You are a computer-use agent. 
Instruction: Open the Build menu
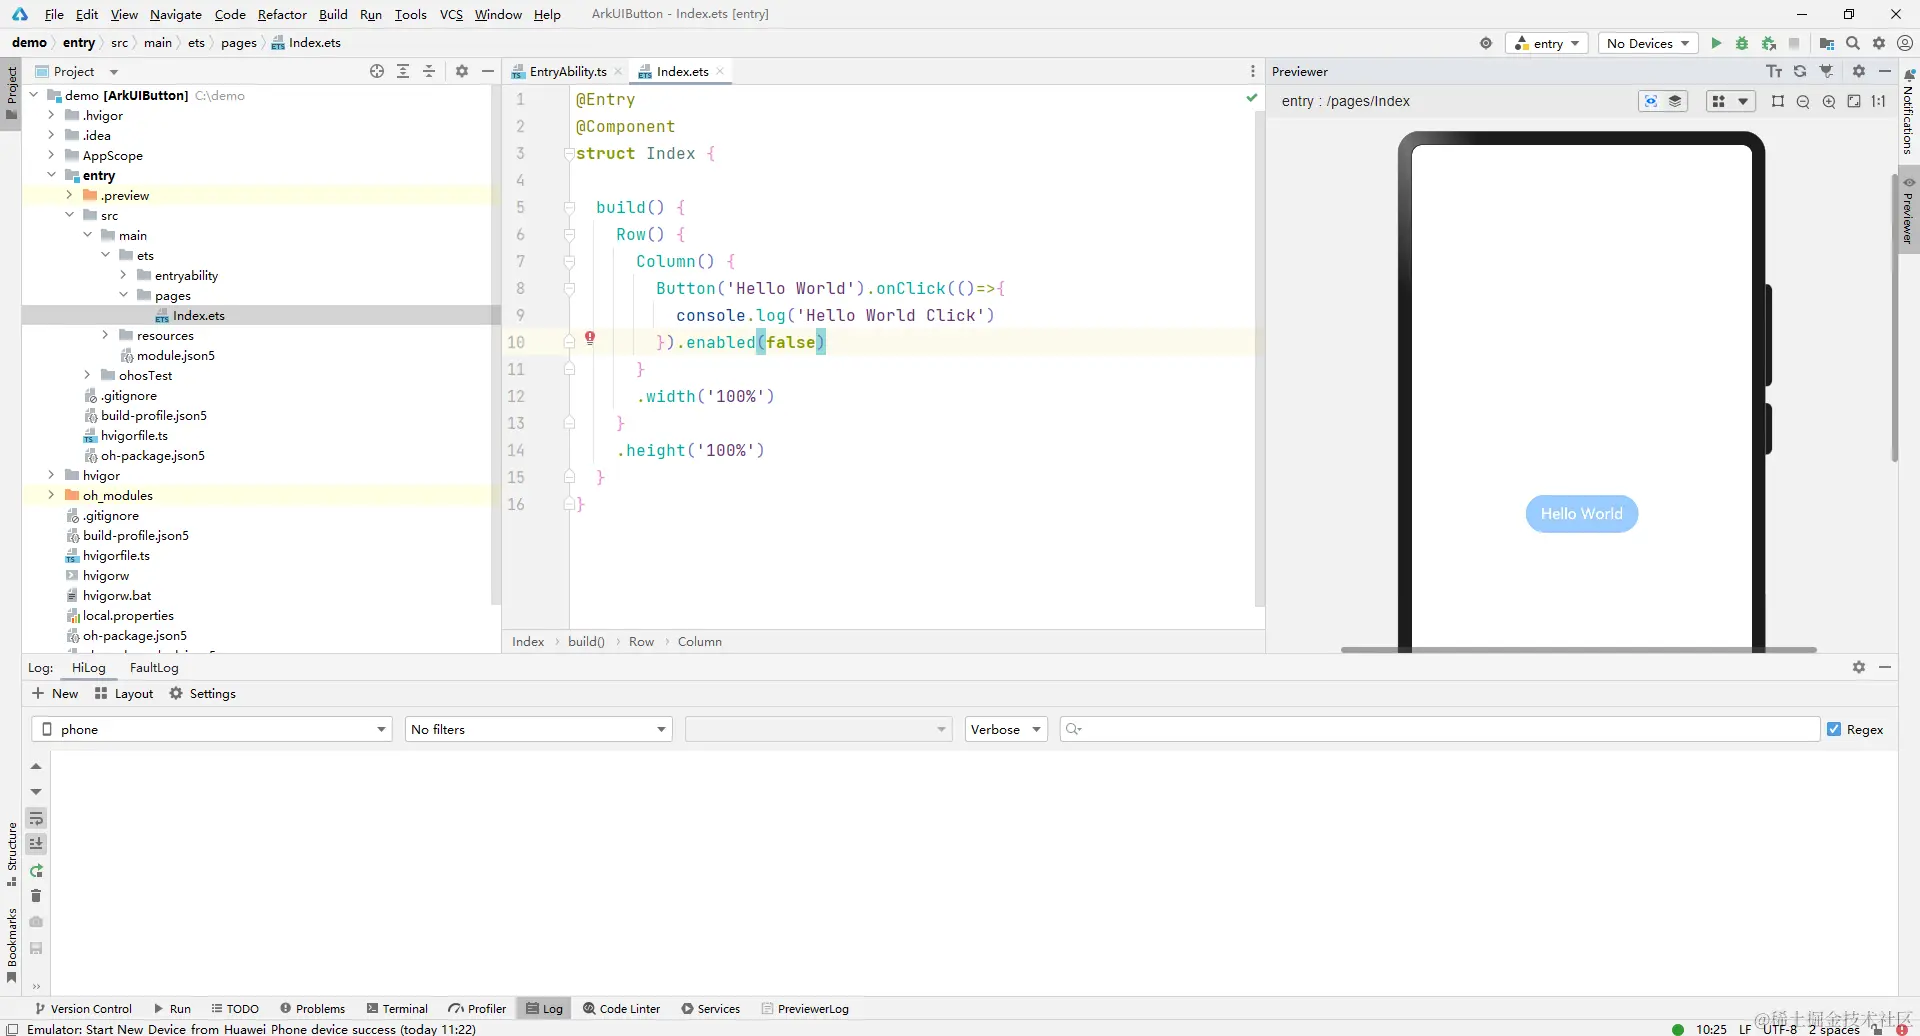[333, 14]
